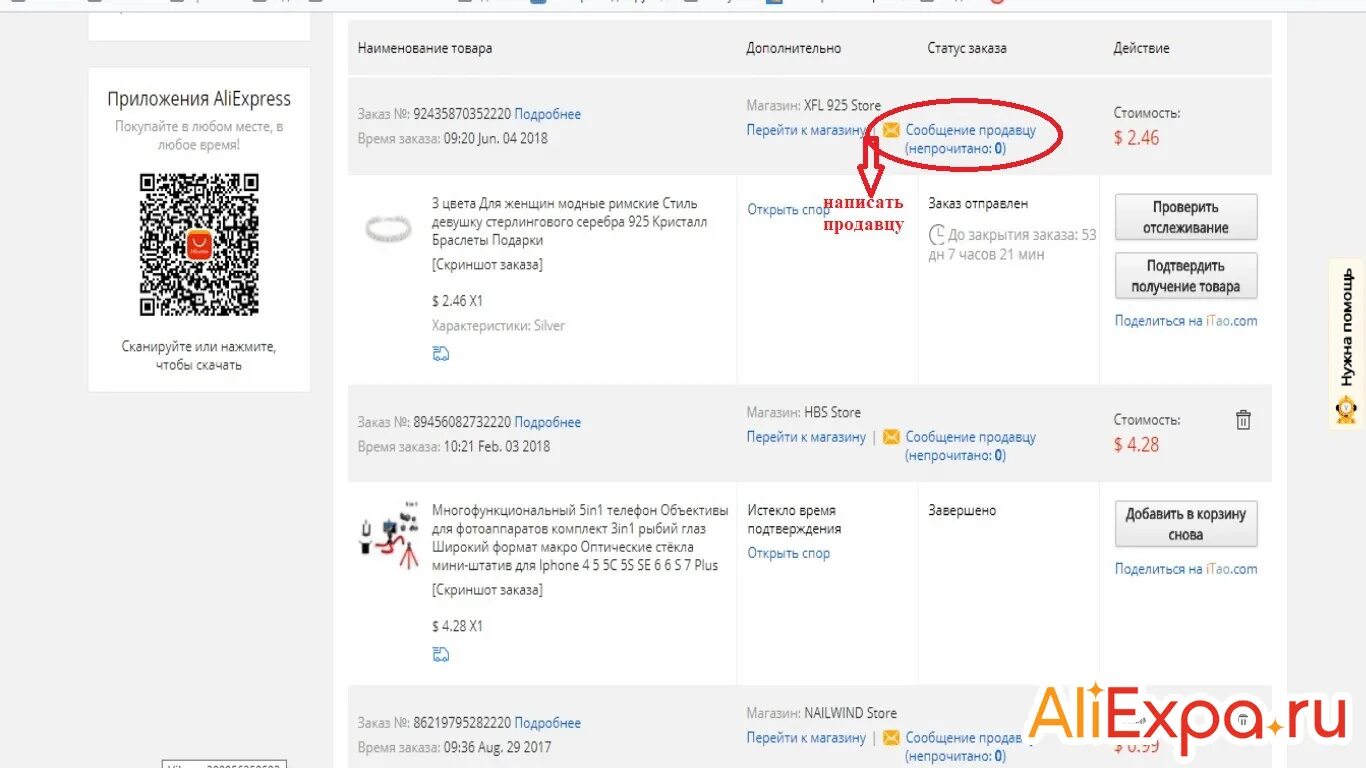Screen dimensions: 1366x768
Task: Click Статус заказа column header
Action: coord(967,48)
